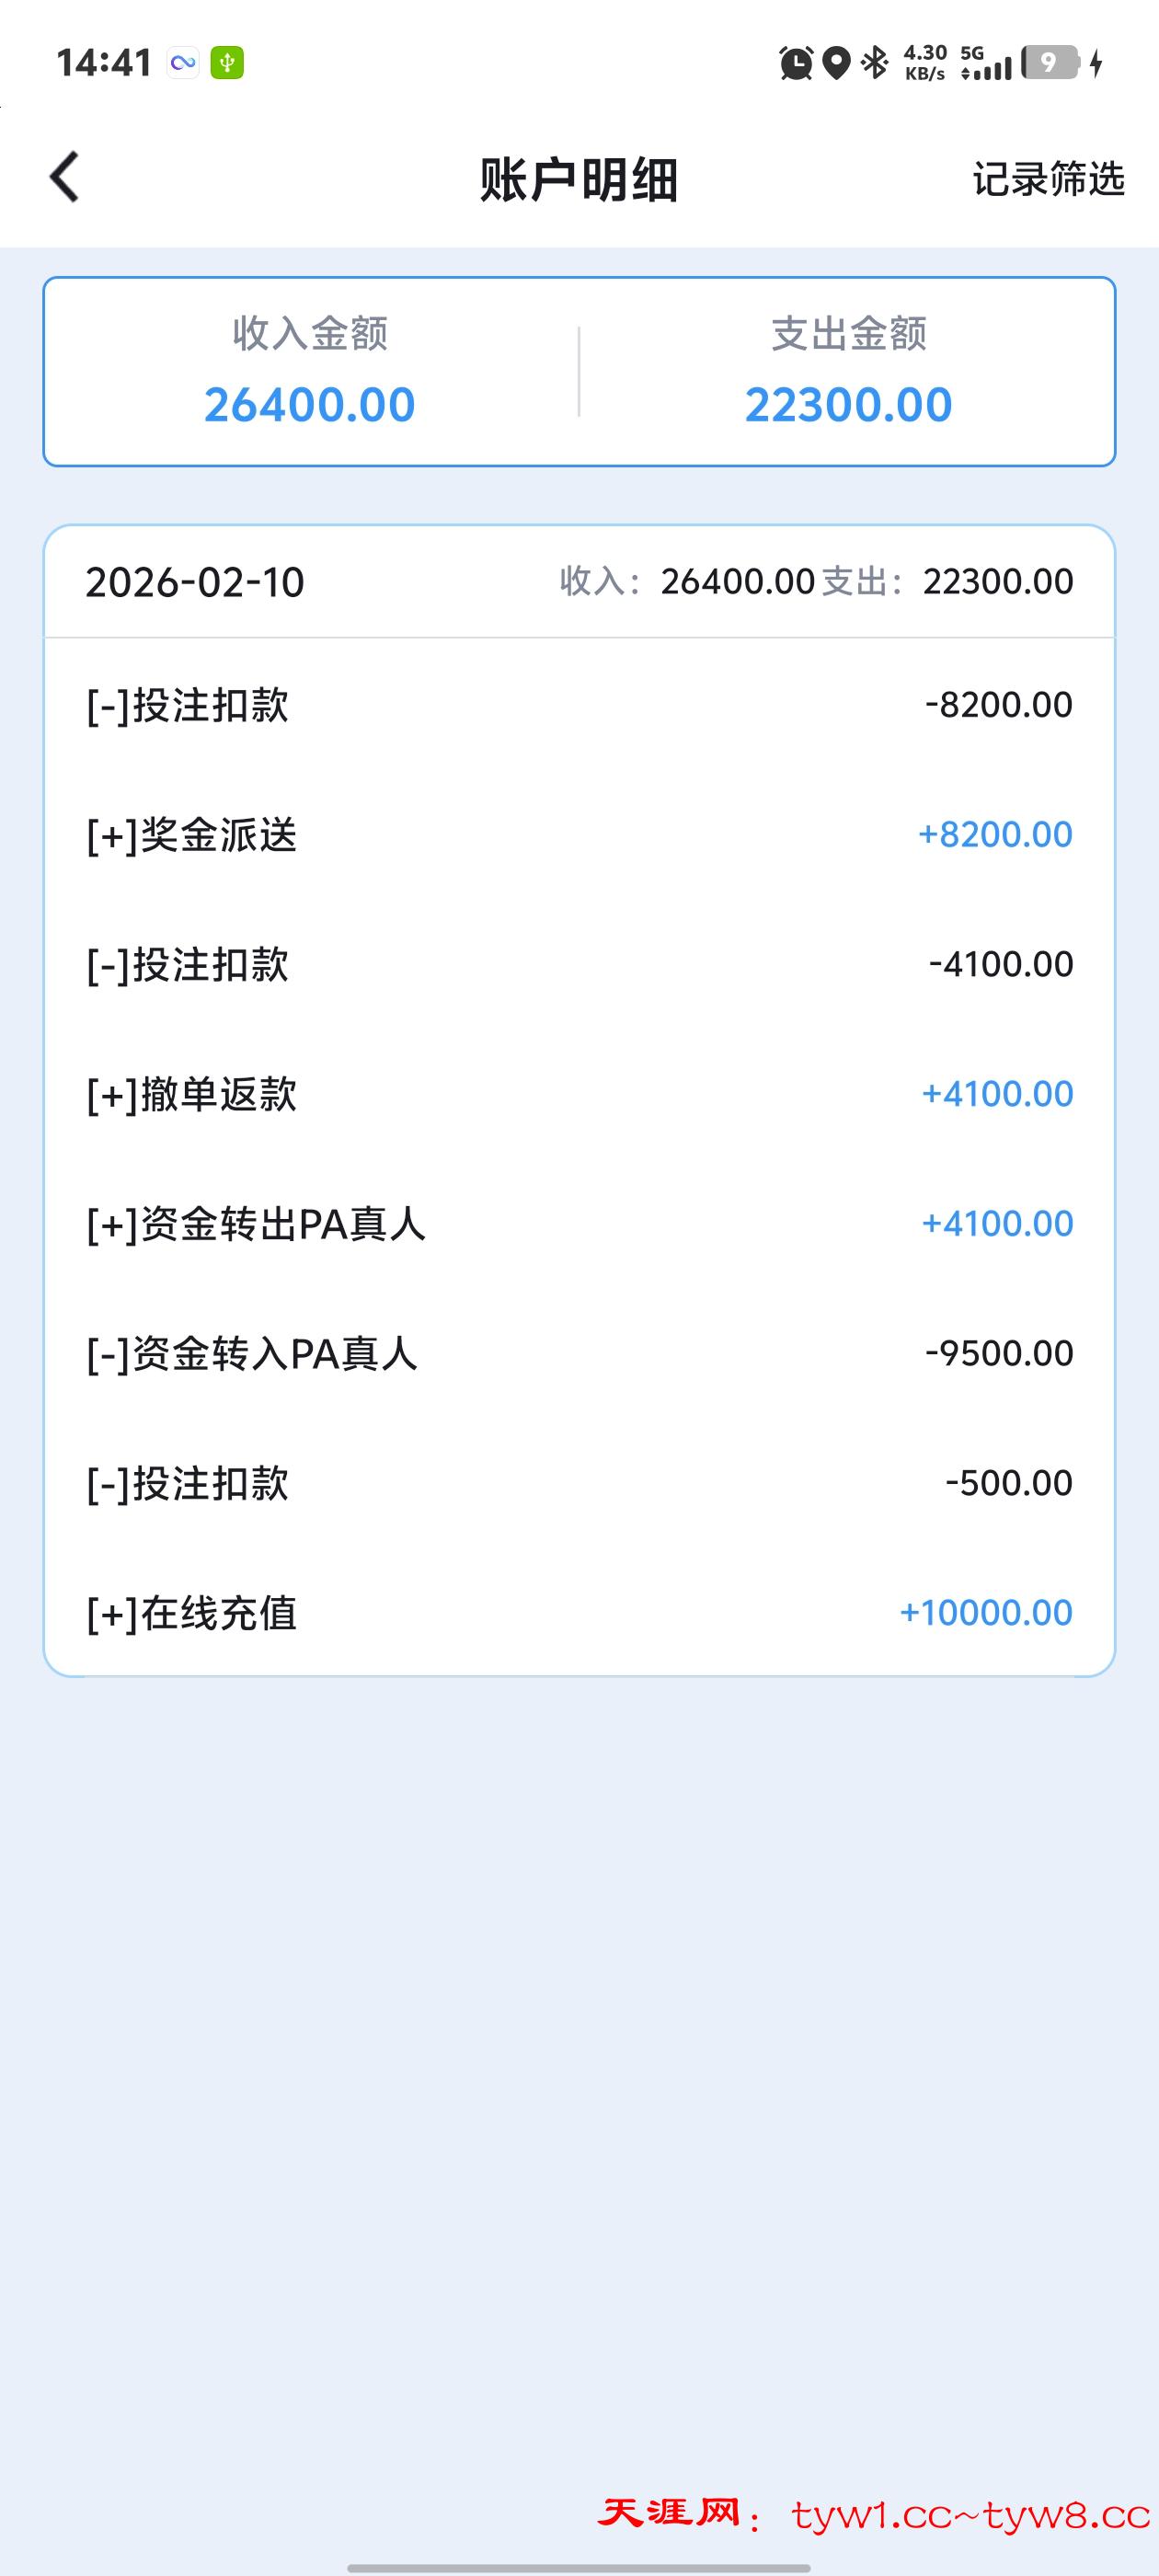The width and height of the screenshot is (1159, 2576).
Task: Select the 收入金额 26400.00 summary
Action: pos(310,371)
